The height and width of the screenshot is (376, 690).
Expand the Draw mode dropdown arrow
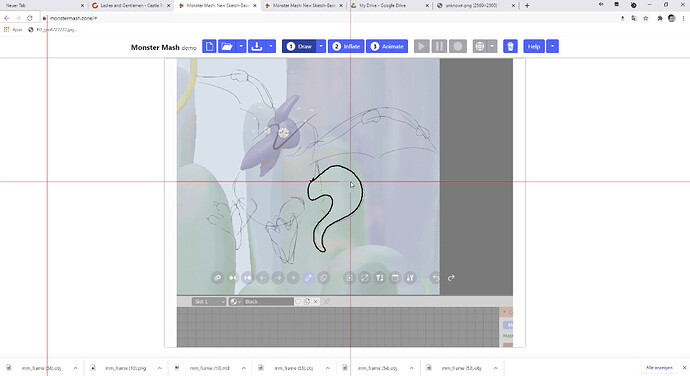(321, 46)
